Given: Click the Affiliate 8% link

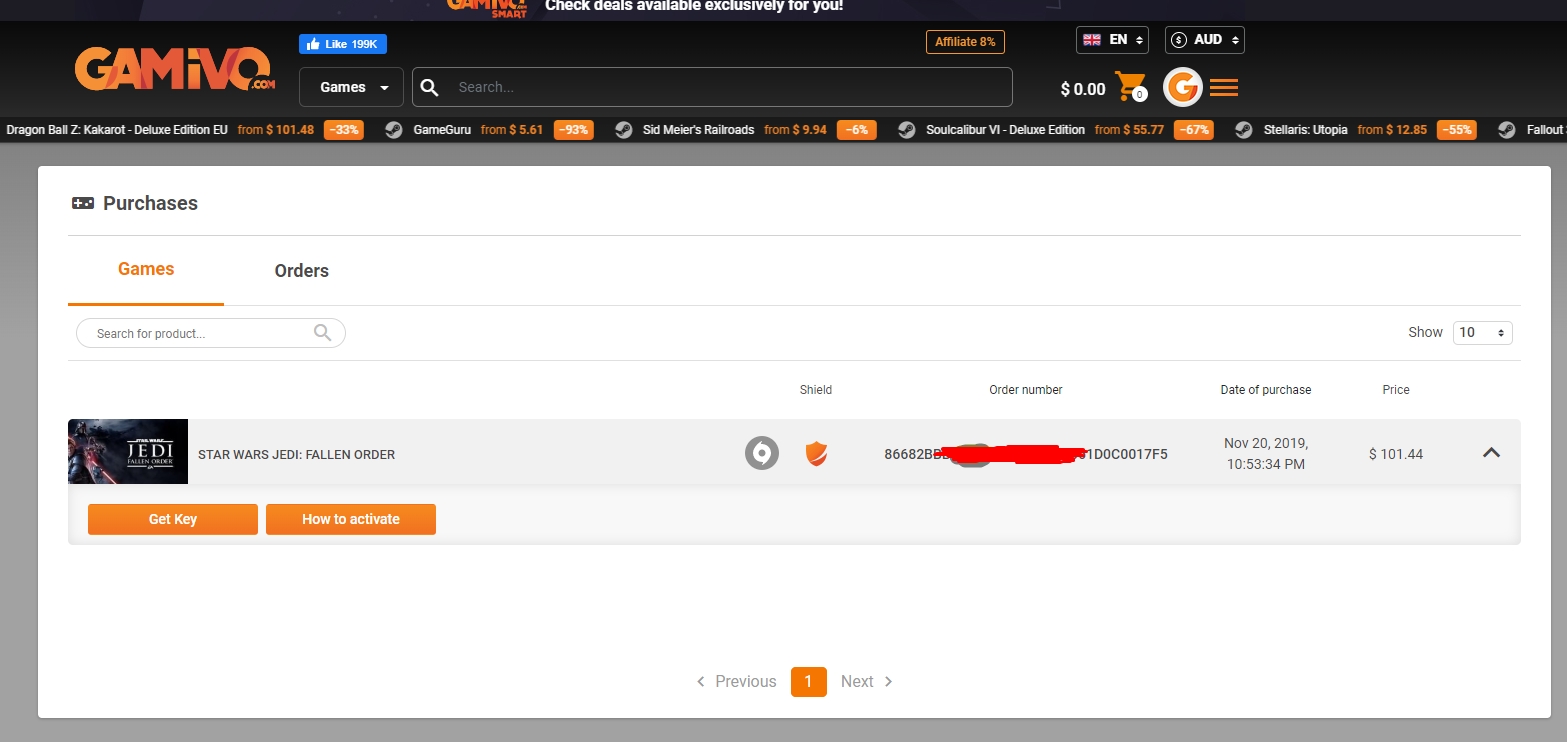Looking at the screenshot, I should click(x=965, y=42).
